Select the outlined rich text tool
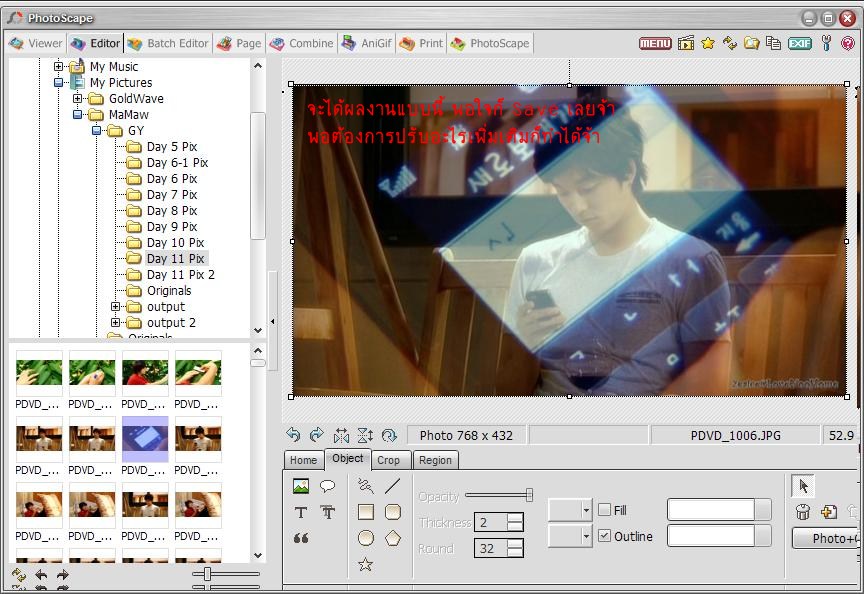 [x=328, y=512]
